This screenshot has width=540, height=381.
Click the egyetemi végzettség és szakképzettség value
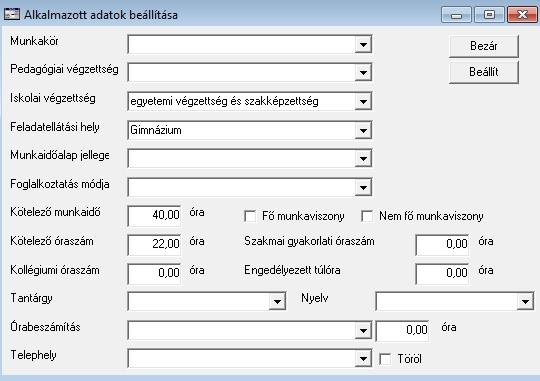click(224, 102)
